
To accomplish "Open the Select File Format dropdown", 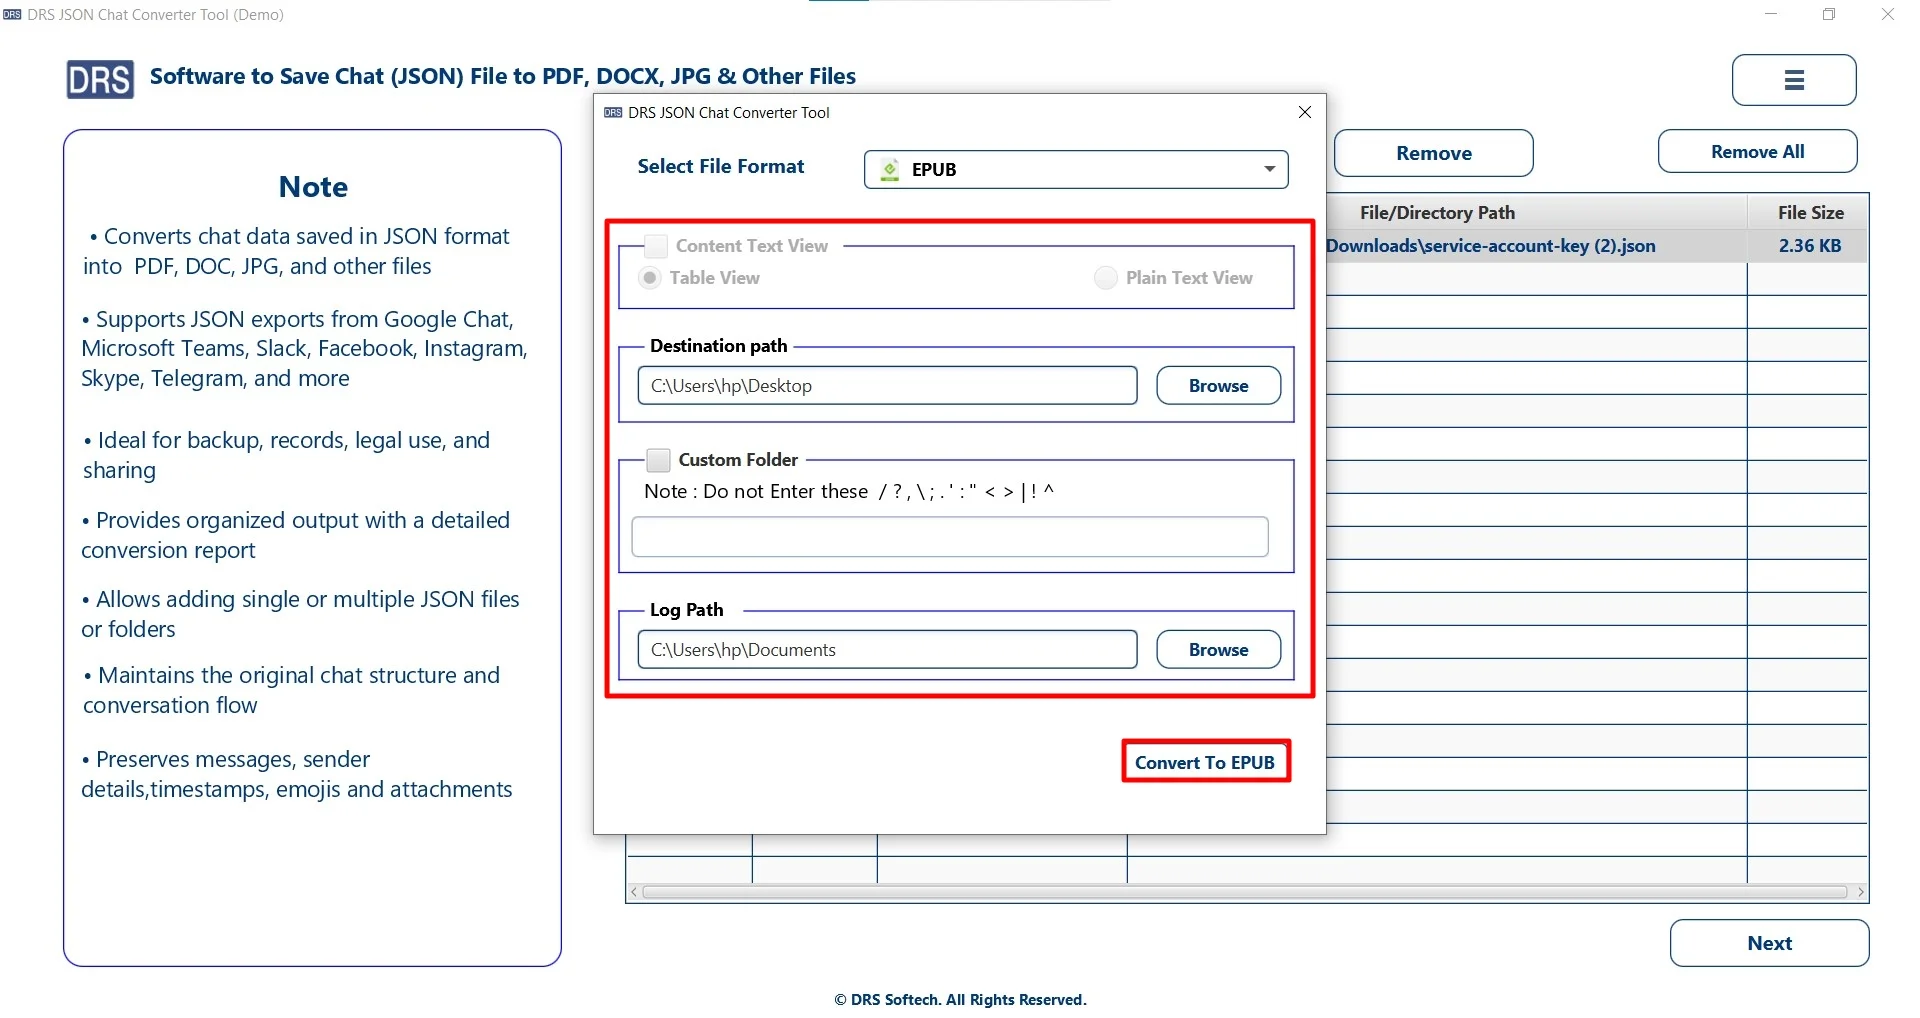I will click(1267, 169).
